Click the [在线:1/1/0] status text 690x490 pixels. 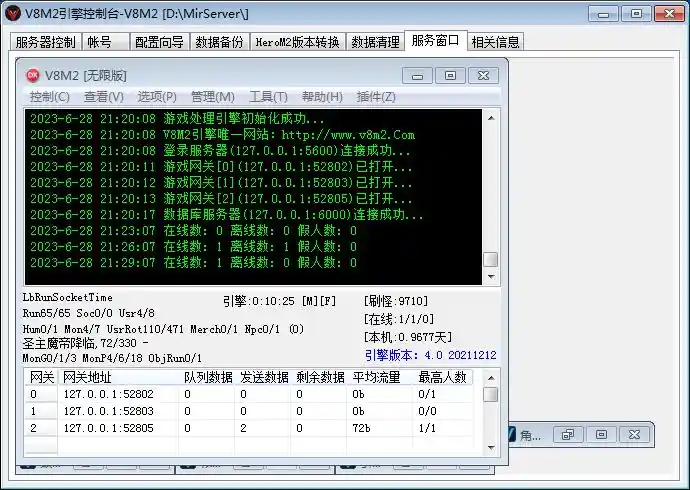[399, 319]
